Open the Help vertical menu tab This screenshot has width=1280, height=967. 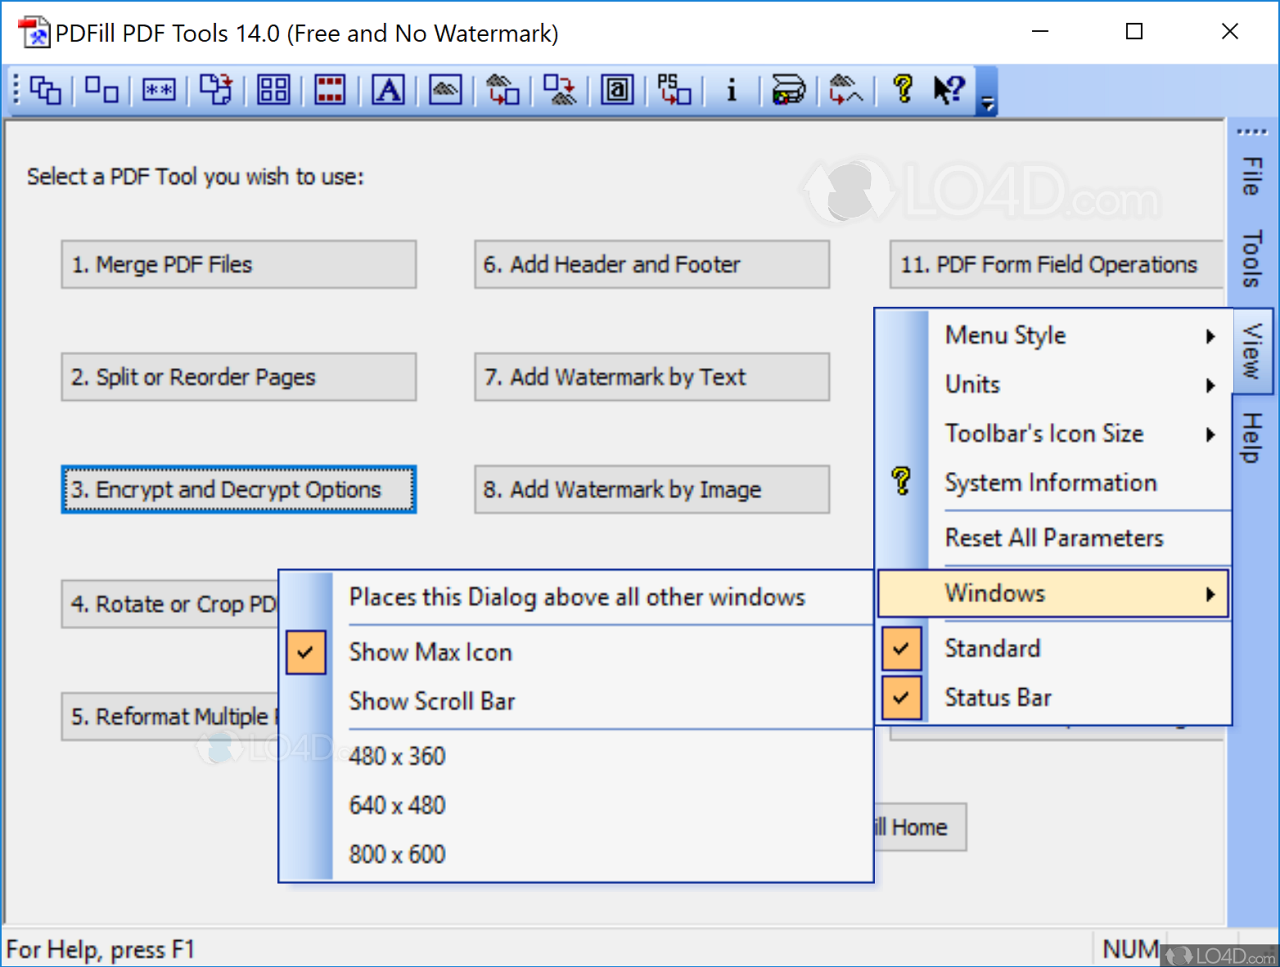(1251, 437)
